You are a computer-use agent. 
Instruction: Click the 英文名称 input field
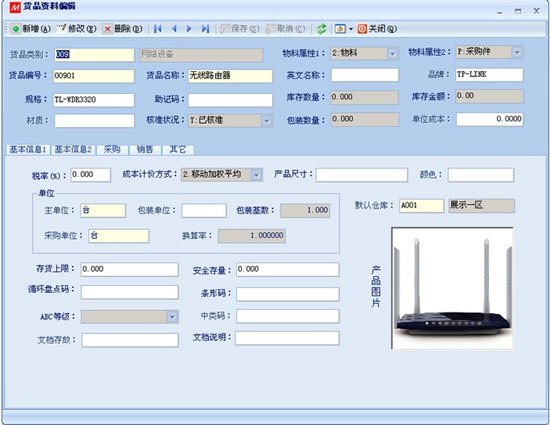365,75
